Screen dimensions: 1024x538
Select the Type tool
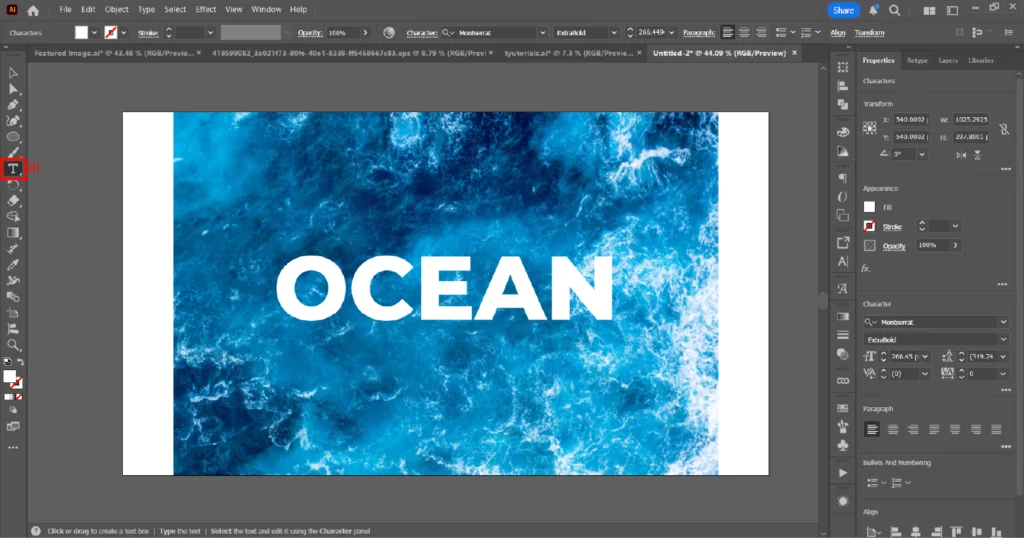(12, 169)
